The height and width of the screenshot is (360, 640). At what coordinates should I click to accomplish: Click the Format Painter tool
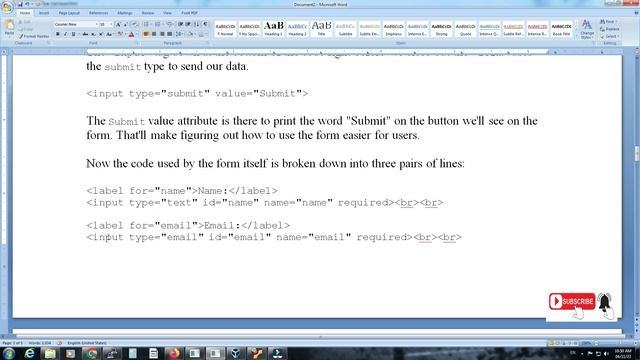(33, 36)
